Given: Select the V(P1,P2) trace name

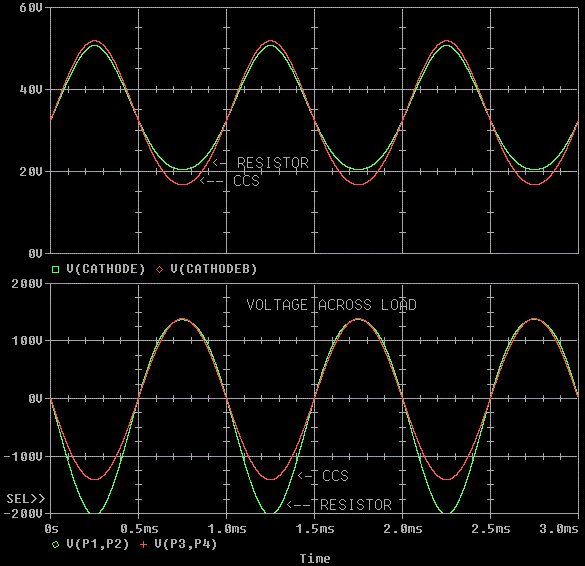Looking at the screenshot, I should (98, 544).
